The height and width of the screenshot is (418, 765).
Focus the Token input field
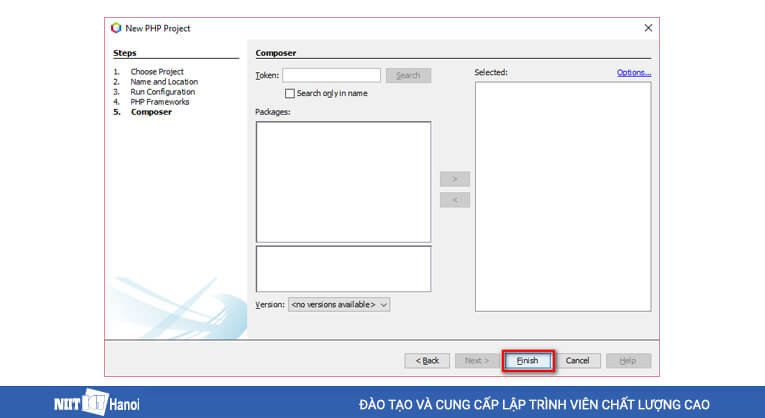pos(331,75)
